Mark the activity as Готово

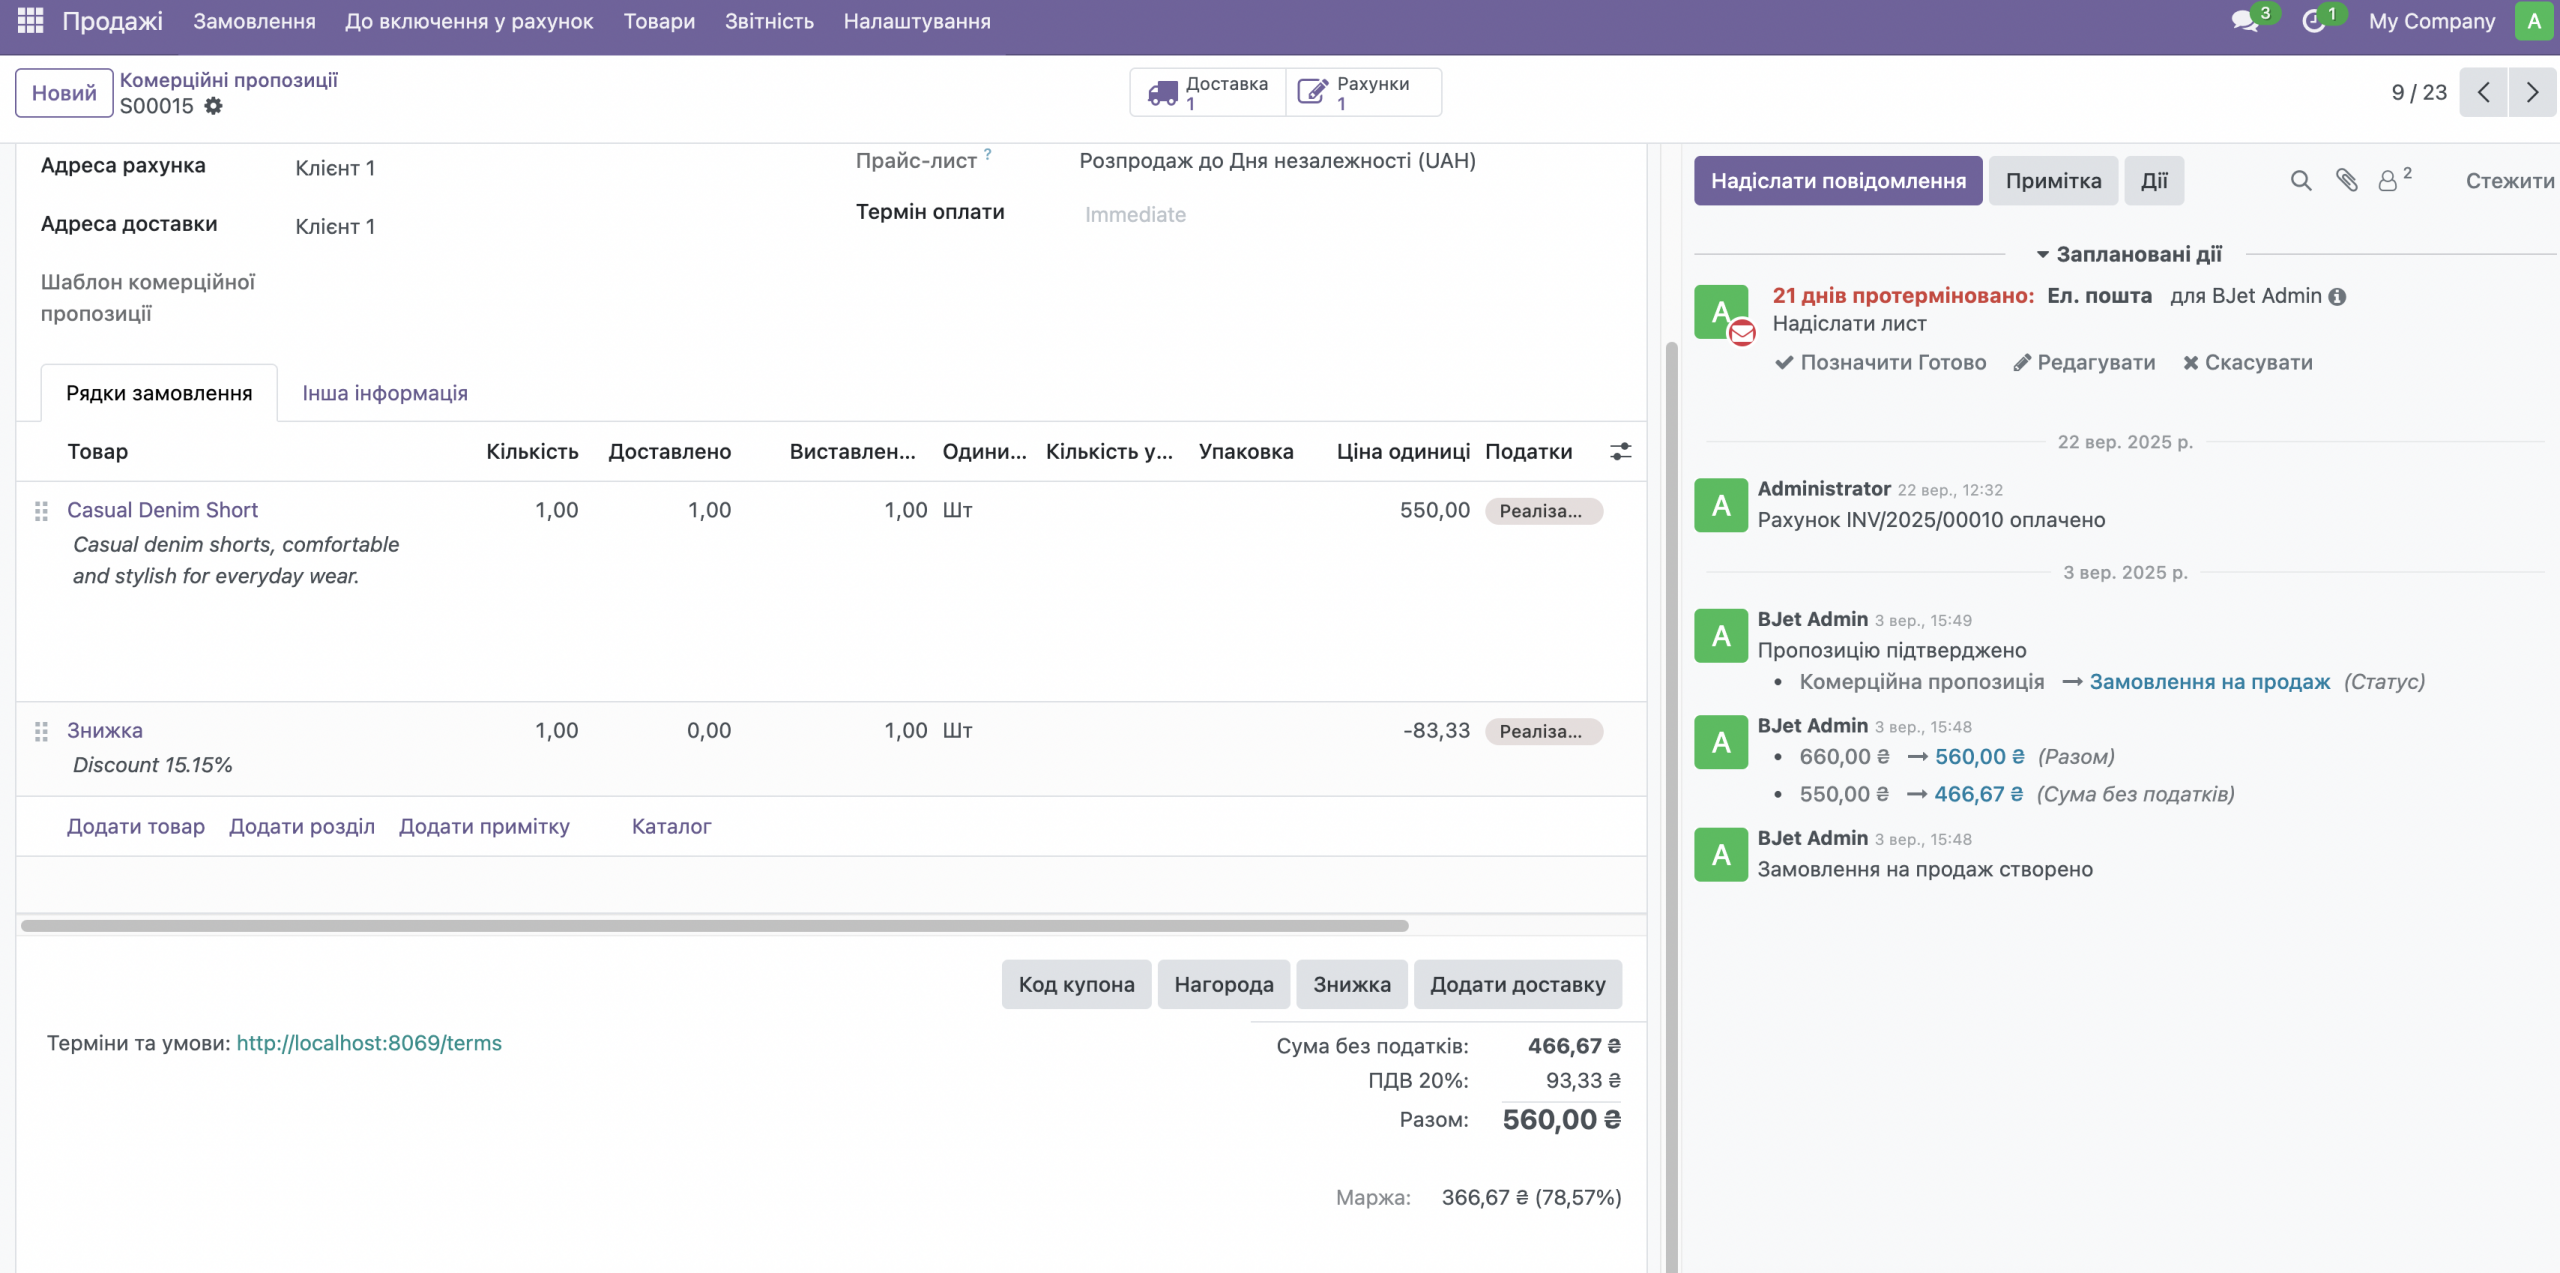tap(1880, 363)
